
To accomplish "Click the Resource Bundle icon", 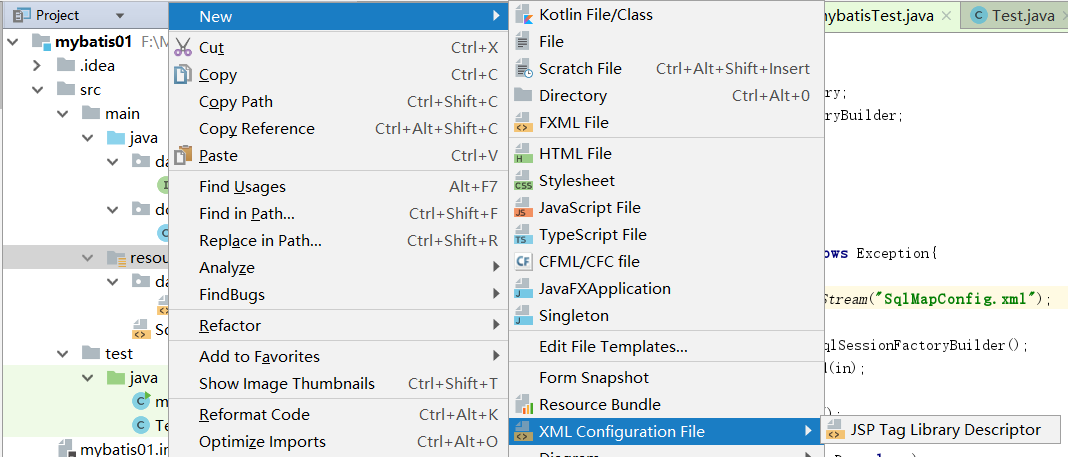I will pos(523,405).
